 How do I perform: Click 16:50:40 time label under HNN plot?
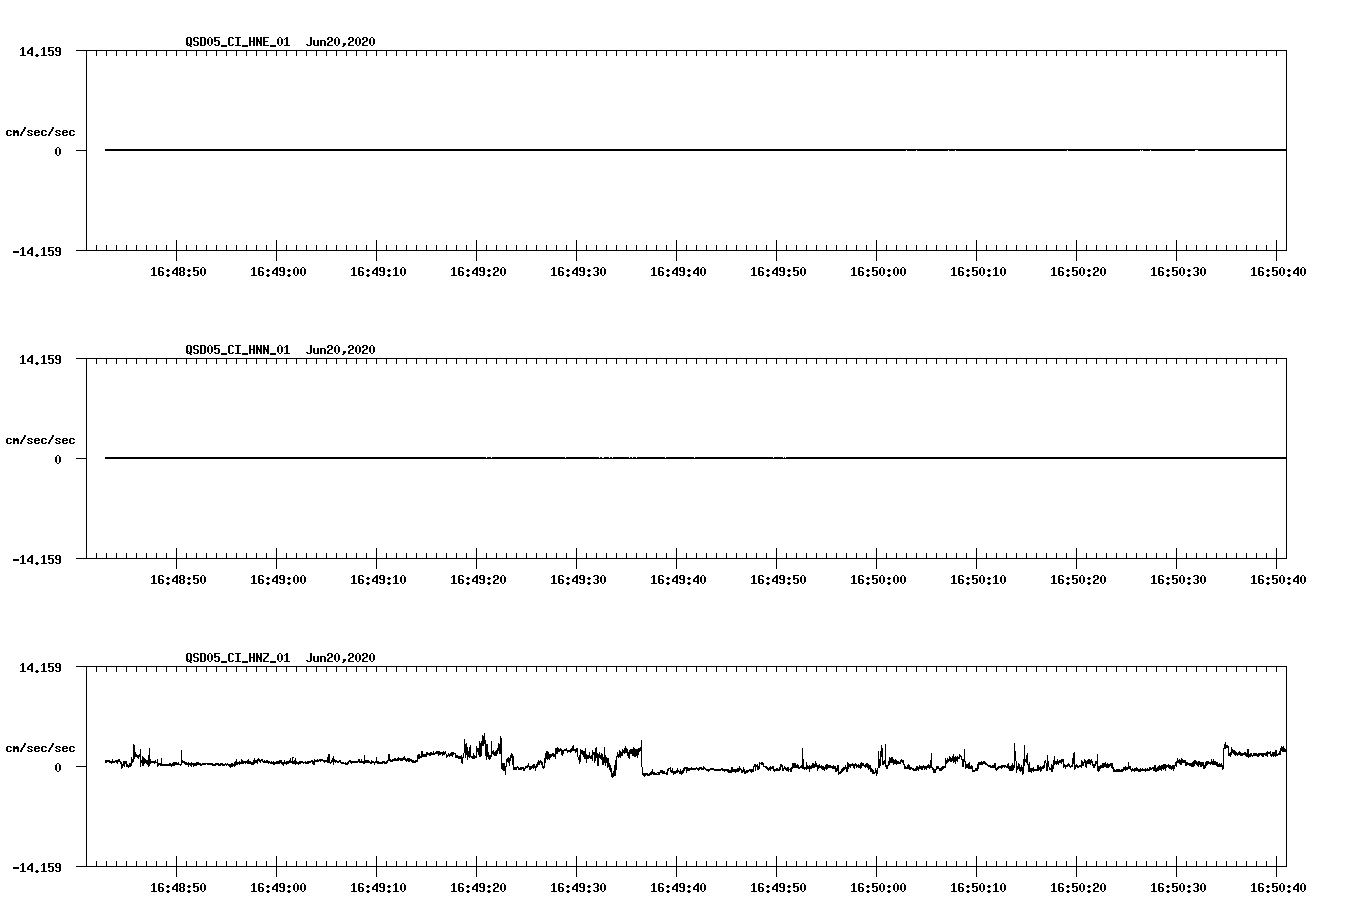coord(1278,580)
